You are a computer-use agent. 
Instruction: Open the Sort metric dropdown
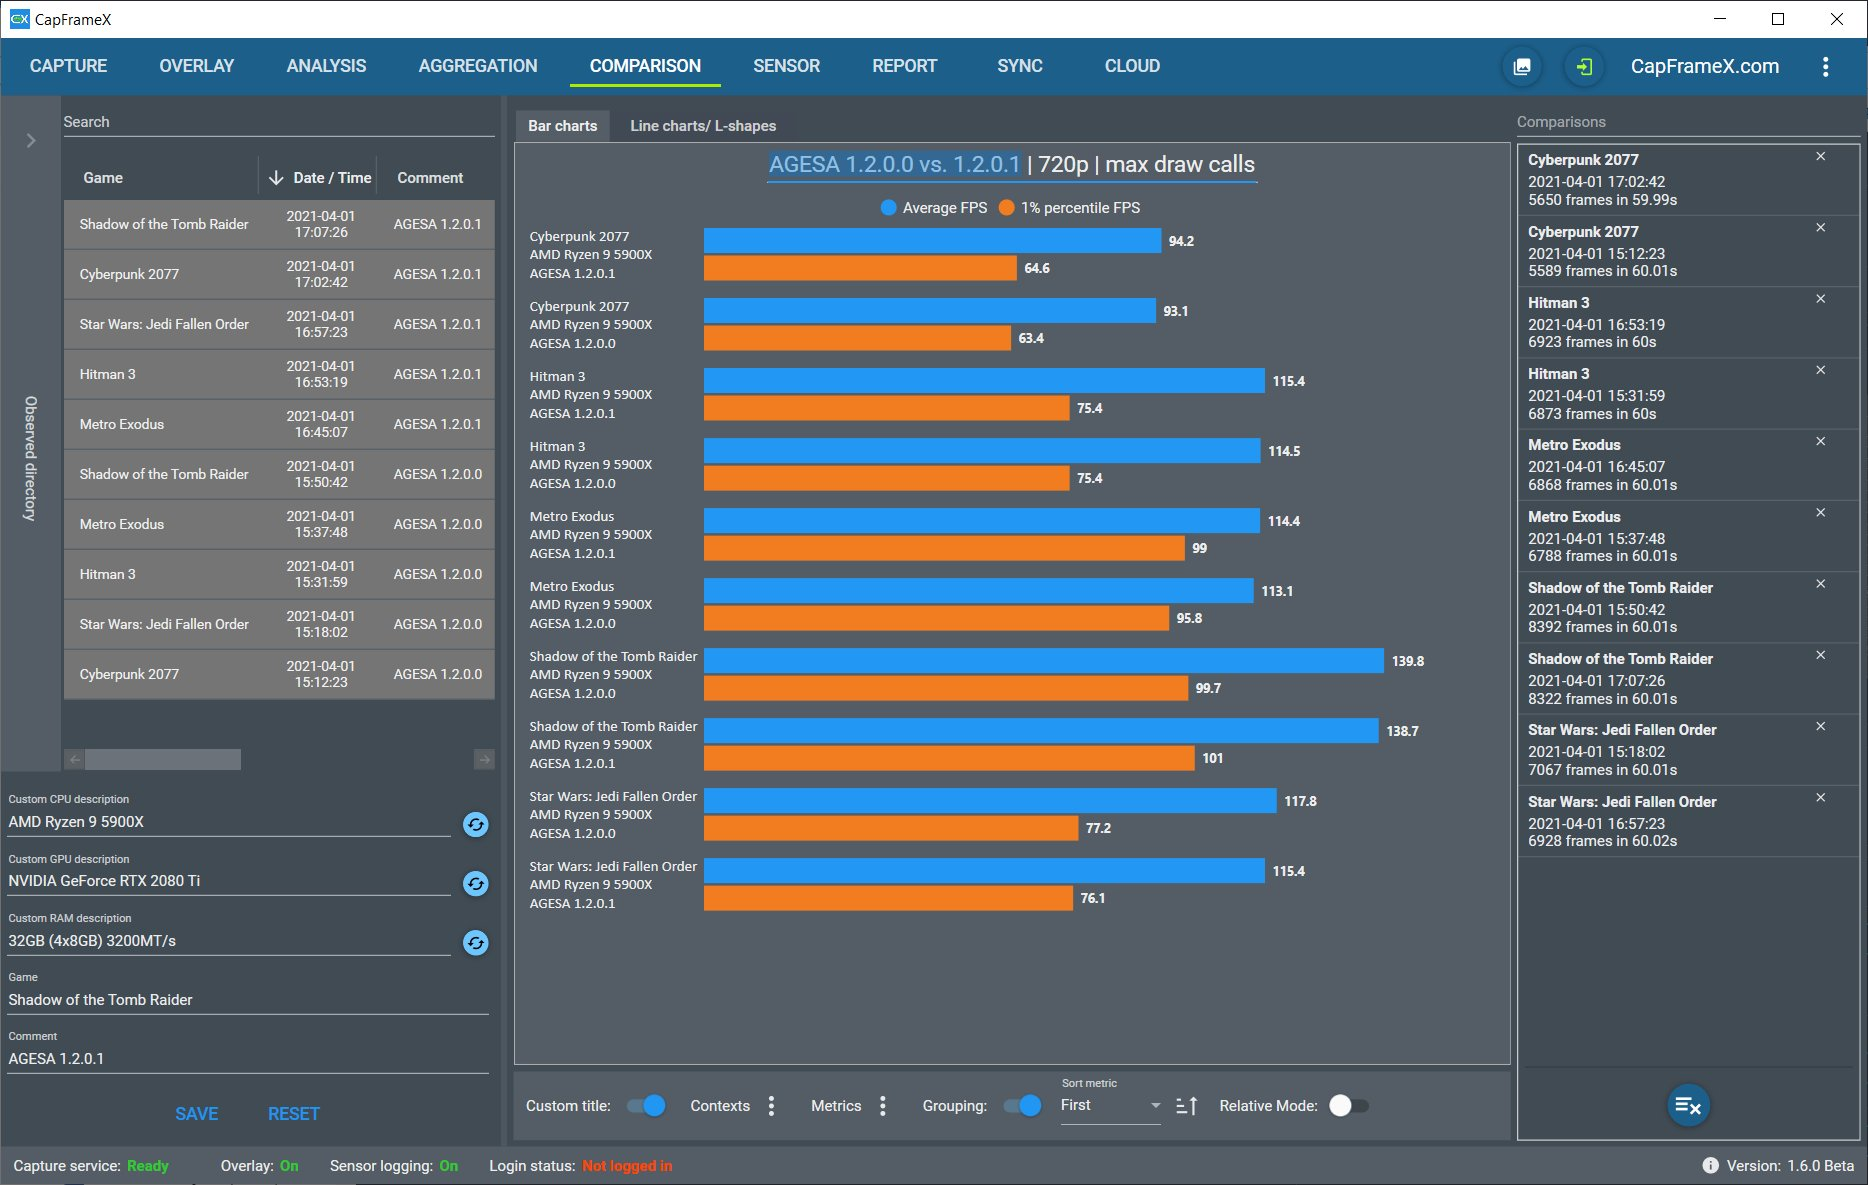point(1110,1106)
